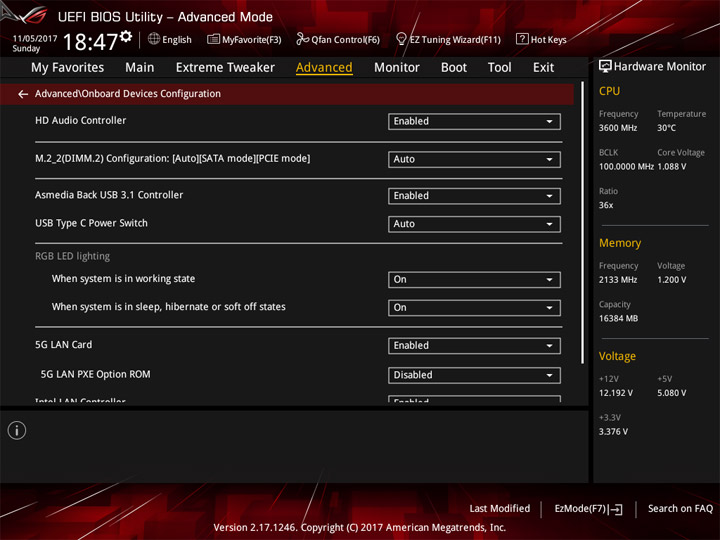The width and height of the screenshot is (720, 540).
Task: Click the settings list scrollbar
Action: pyautogui.click(x=583, y=223)
